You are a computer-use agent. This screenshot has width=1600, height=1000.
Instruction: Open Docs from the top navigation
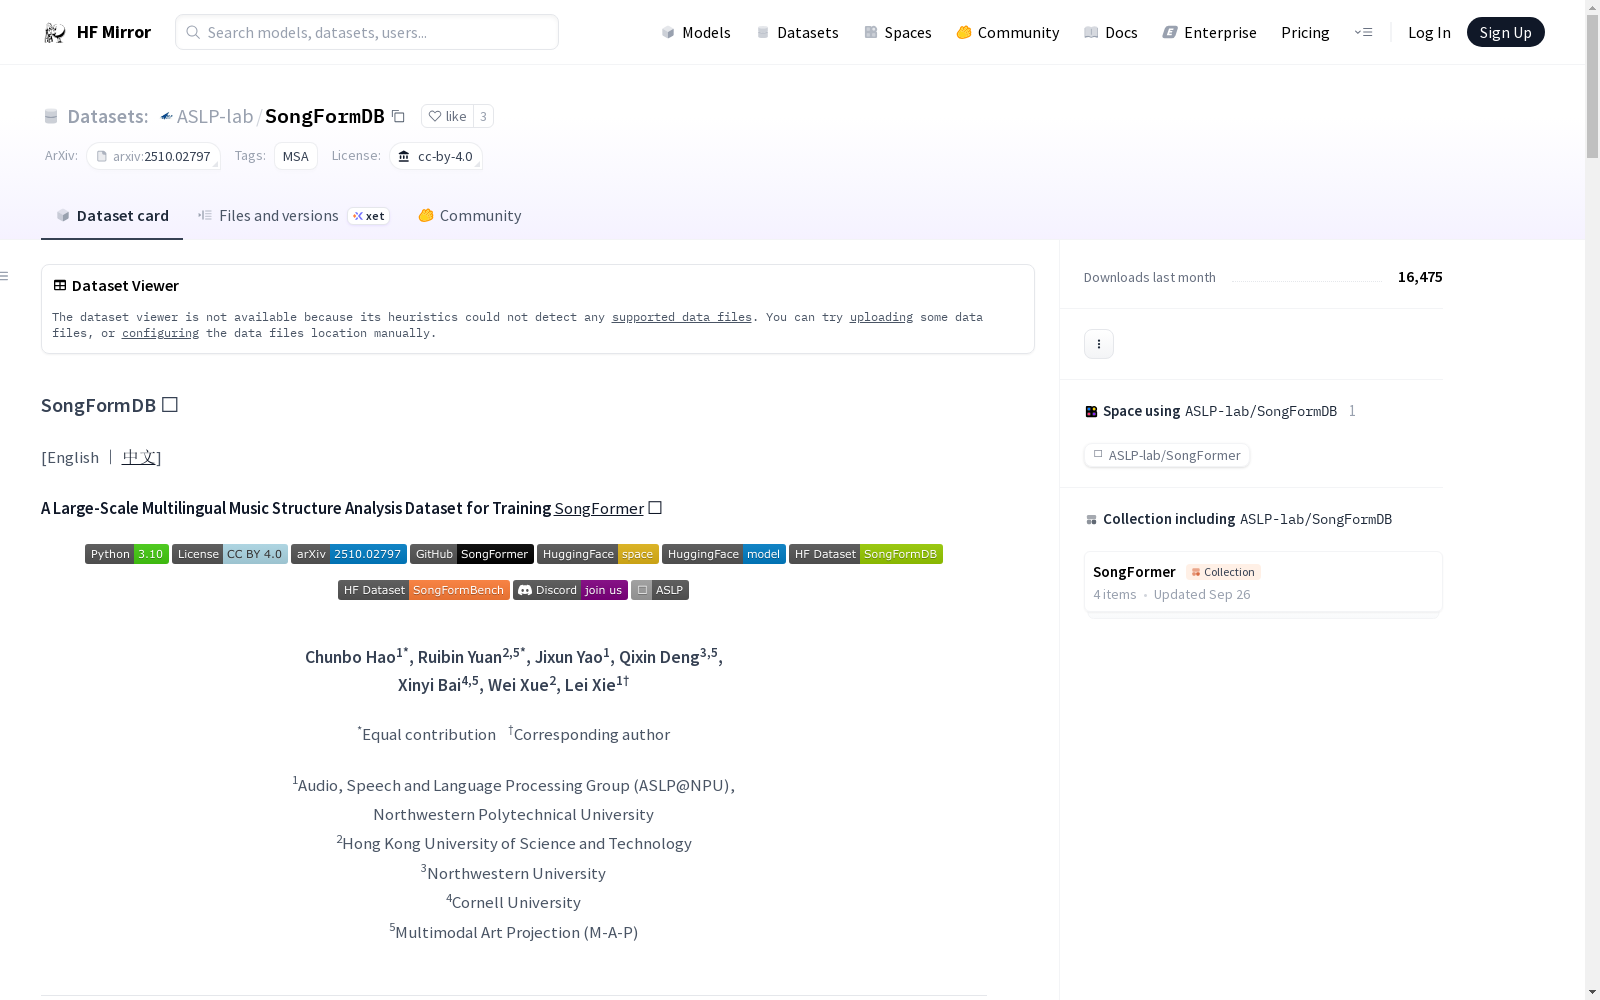pos(1111,32)
